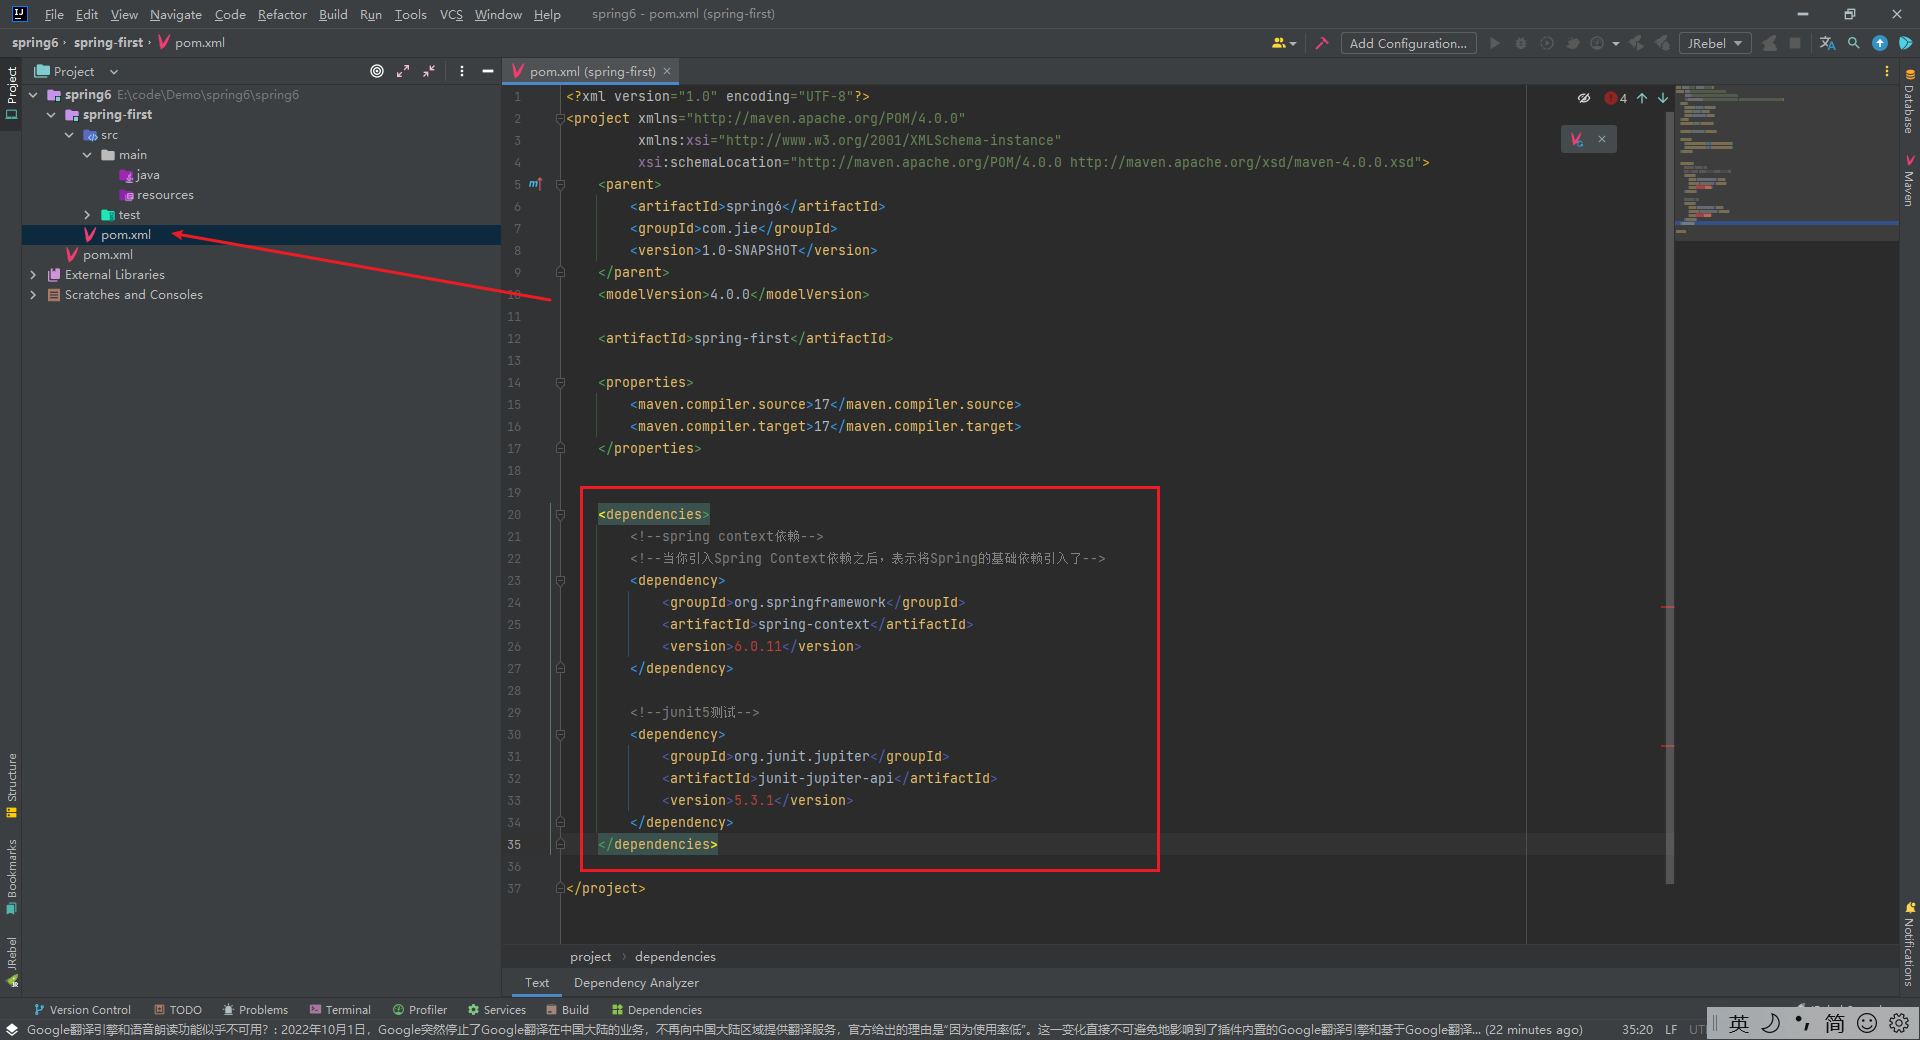Viewport: 1920px width, 1040px height.
Task: Open Version Control tool window
Action: (x=82, y=1010)
